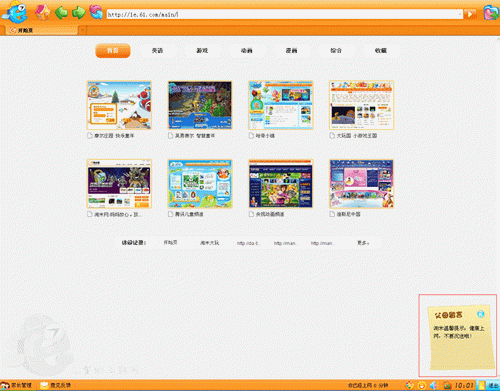
Task: Click into the URL address field
Action: pyautogui.click(x=282, y=14)
